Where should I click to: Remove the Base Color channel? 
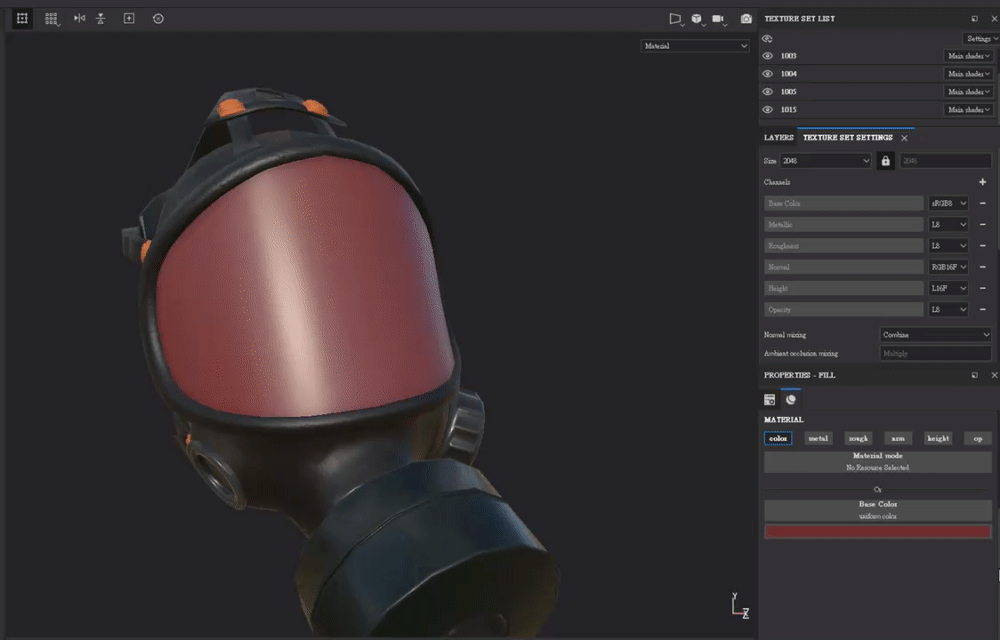click(x=982, y=203)
